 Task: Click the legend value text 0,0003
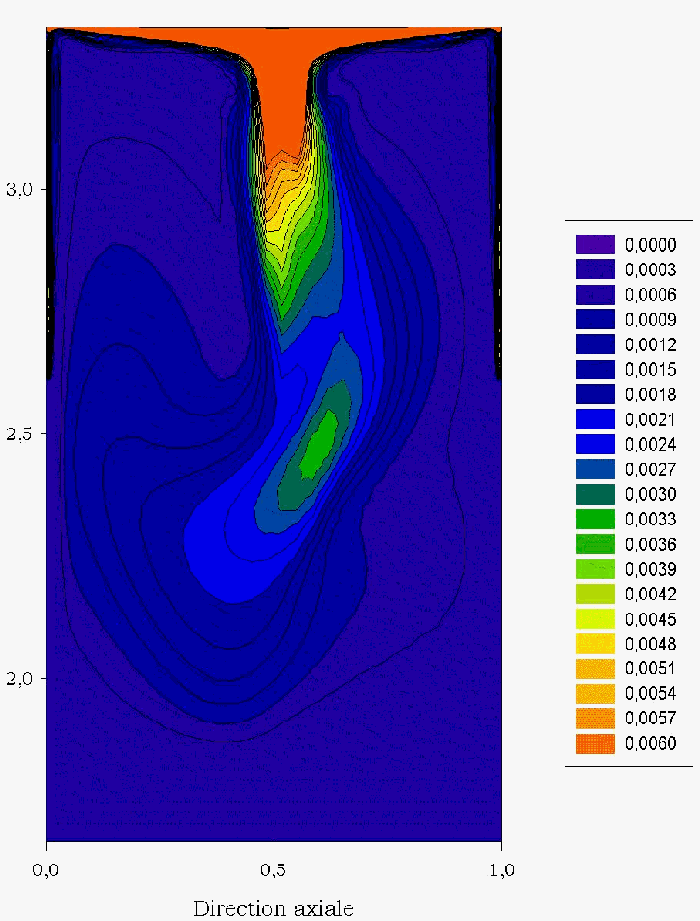[651, 270]
